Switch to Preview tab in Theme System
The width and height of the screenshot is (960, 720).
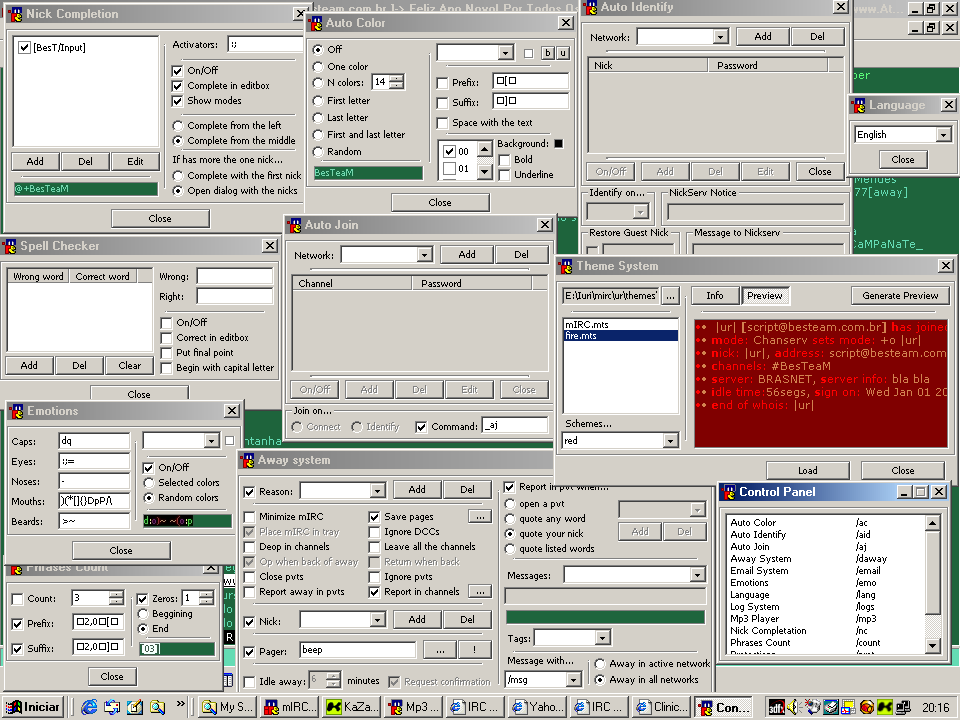tap(765, 296)
